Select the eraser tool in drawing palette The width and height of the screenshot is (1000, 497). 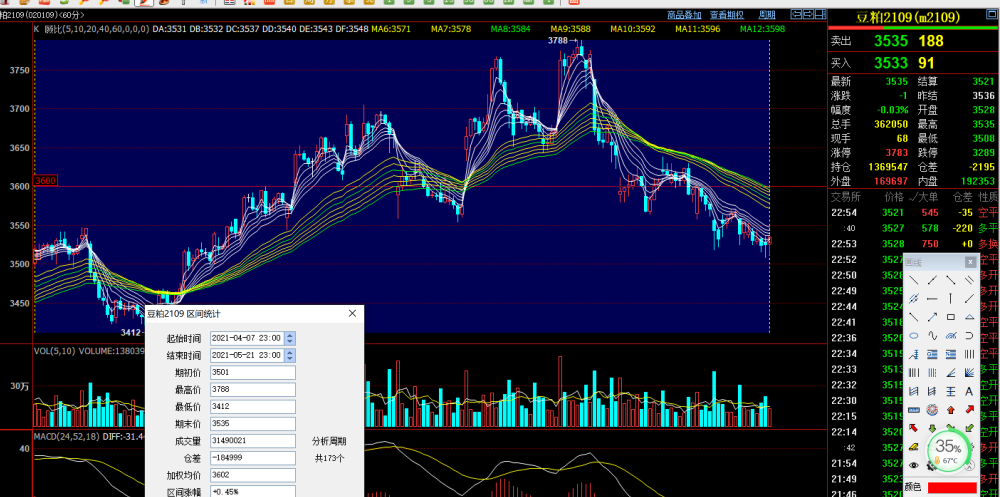coord(914,446)
